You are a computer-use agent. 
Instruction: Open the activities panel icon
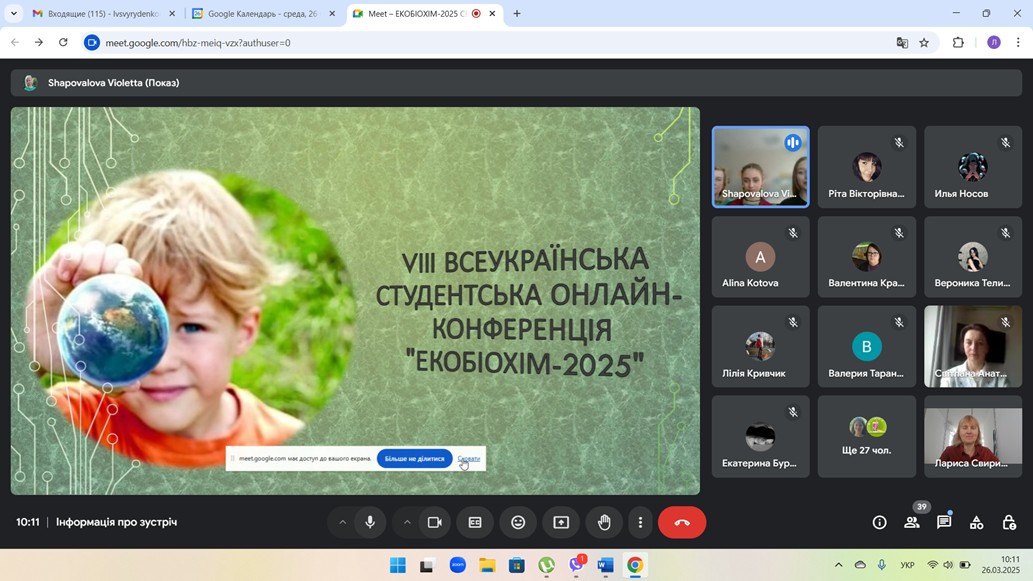click(977, 522)
